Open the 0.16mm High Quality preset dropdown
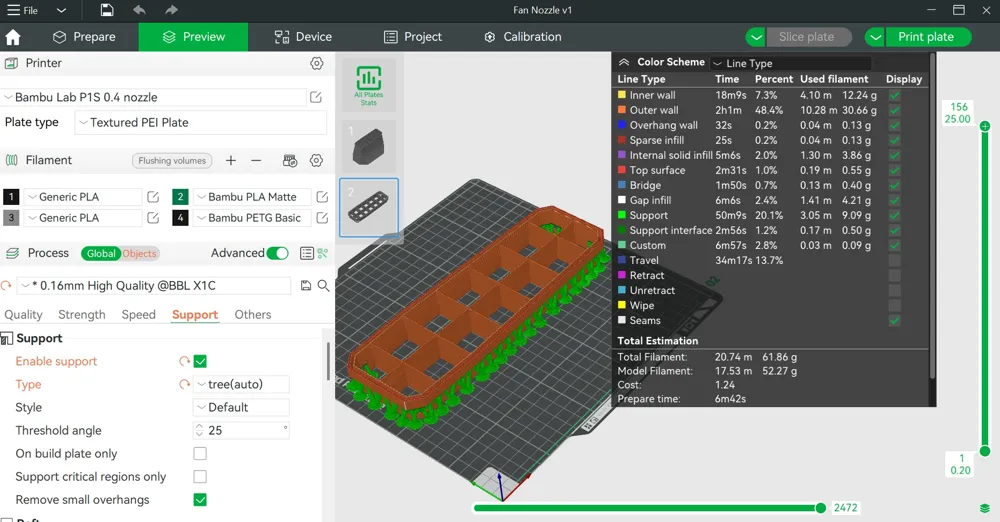The image size is (1000, 522). pos(155,286)
